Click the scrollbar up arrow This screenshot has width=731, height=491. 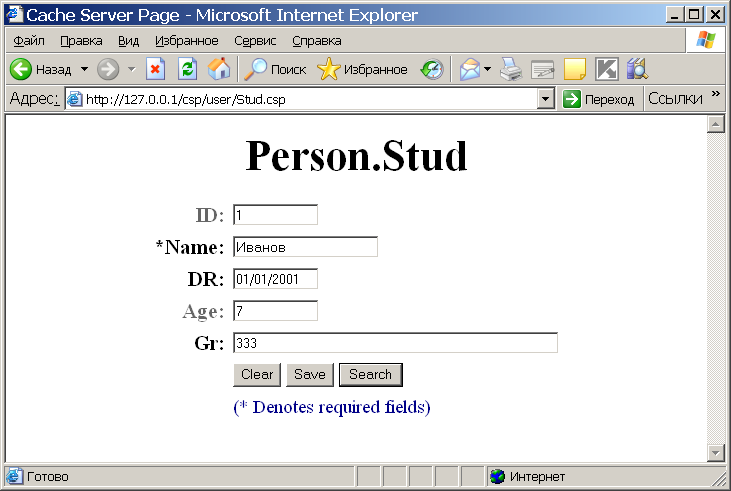point(716,124)
